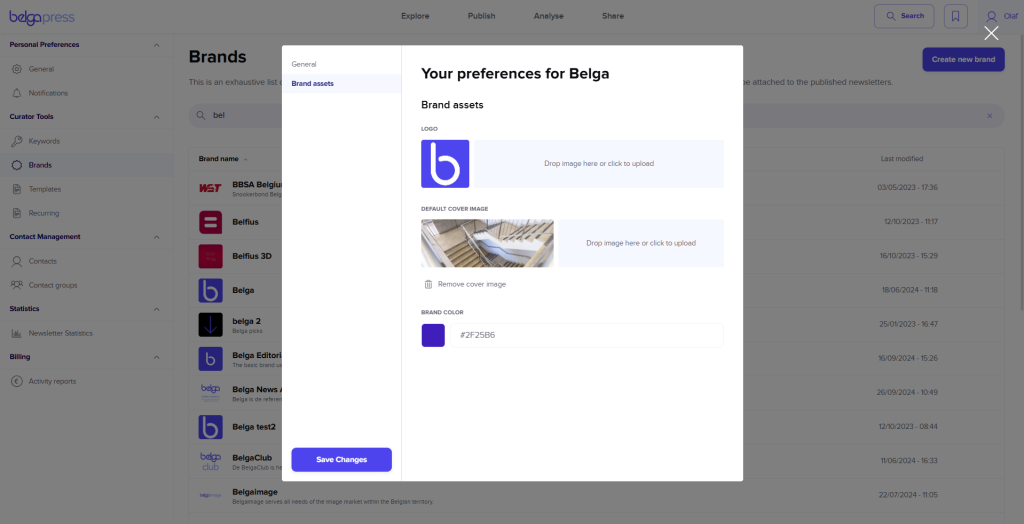1024x524 pixels.
Task: Click the brand color hex input field
Action: [587, 336]
